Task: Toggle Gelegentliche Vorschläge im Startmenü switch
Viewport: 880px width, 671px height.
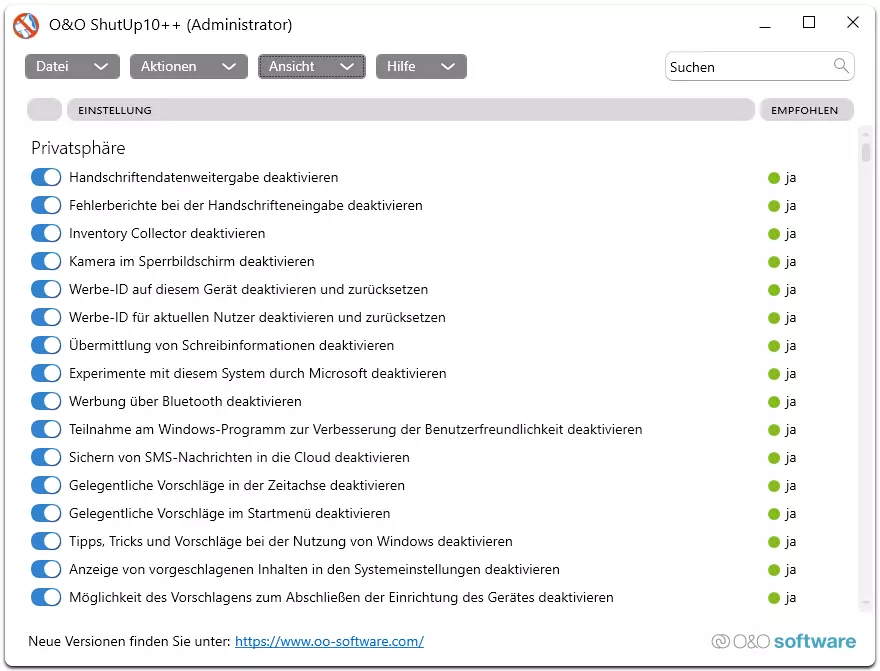Action: (x=46, y=514)
